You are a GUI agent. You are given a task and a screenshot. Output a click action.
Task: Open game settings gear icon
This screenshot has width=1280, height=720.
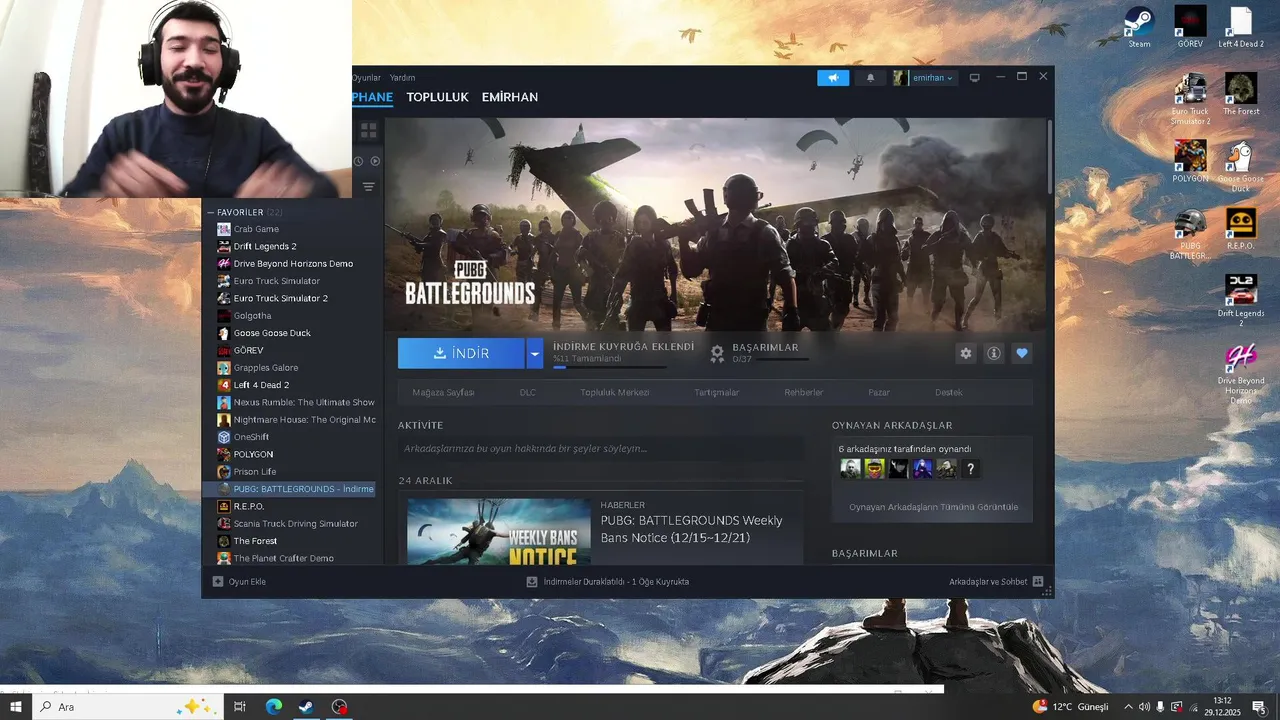tap(965, 353)
